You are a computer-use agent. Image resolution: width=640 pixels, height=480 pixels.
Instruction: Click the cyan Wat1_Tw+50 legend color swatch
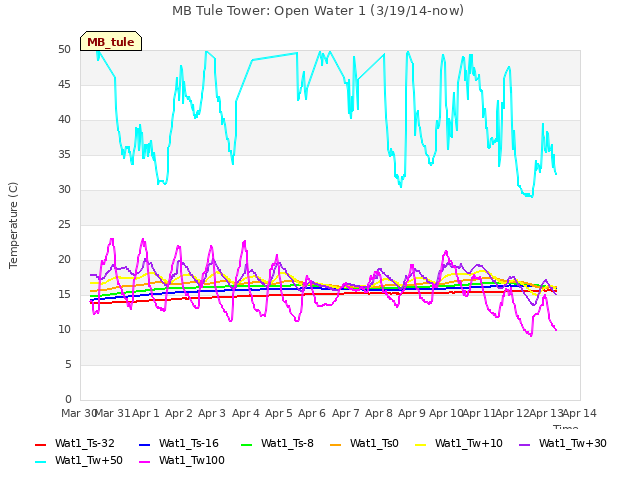[41, 462]
